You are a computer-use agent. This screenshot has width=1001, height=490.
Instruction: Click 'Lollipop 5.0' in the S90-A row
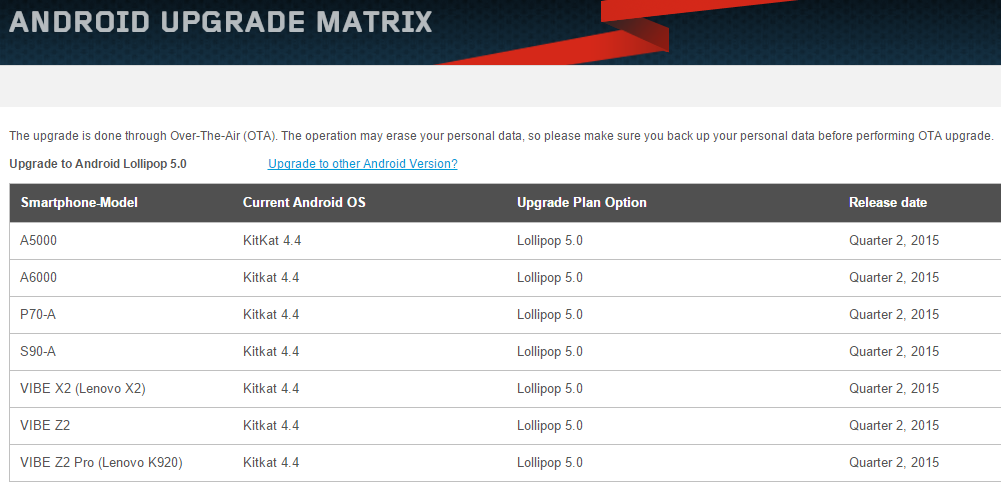point(550,352)
